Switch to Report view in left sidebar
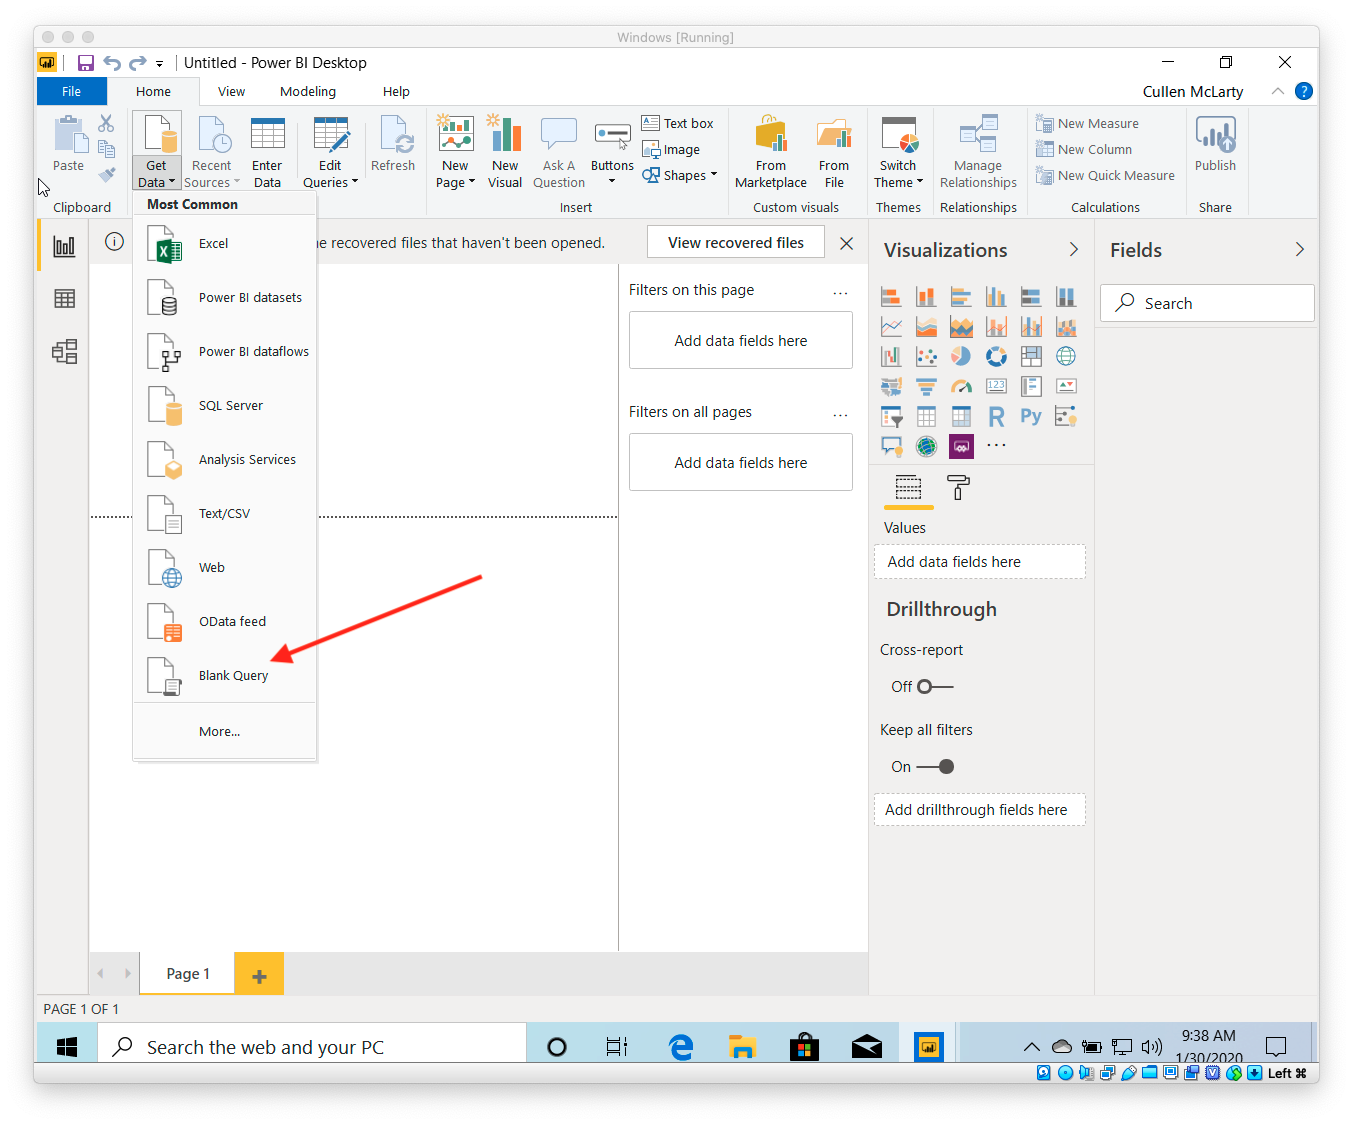The width and height of the screenshot is (1353, 1125). click(x=64, y=246)
